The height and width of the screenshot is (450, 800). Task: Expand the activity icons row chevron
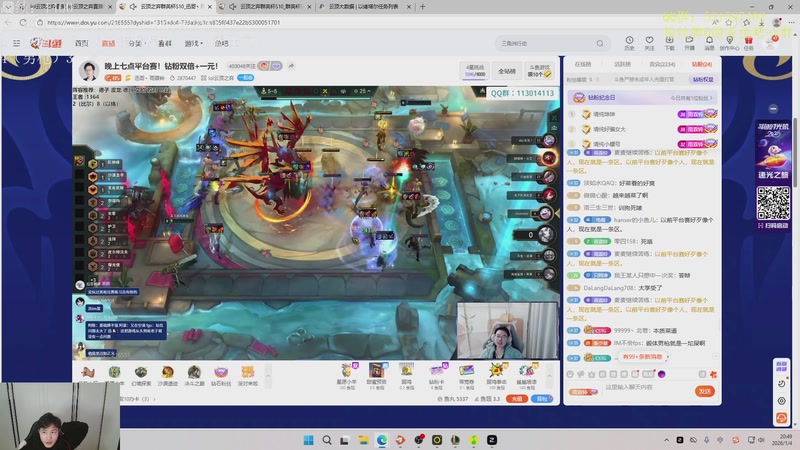pyautogui.click(x=268, y=377)
